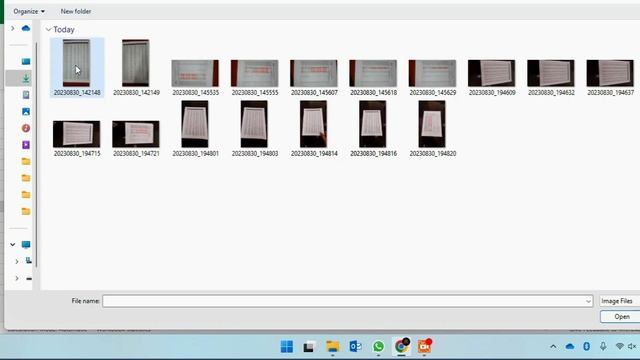Click into the File name field
The height and width of the screenshot is (360, 640).
tap(343, 301)
